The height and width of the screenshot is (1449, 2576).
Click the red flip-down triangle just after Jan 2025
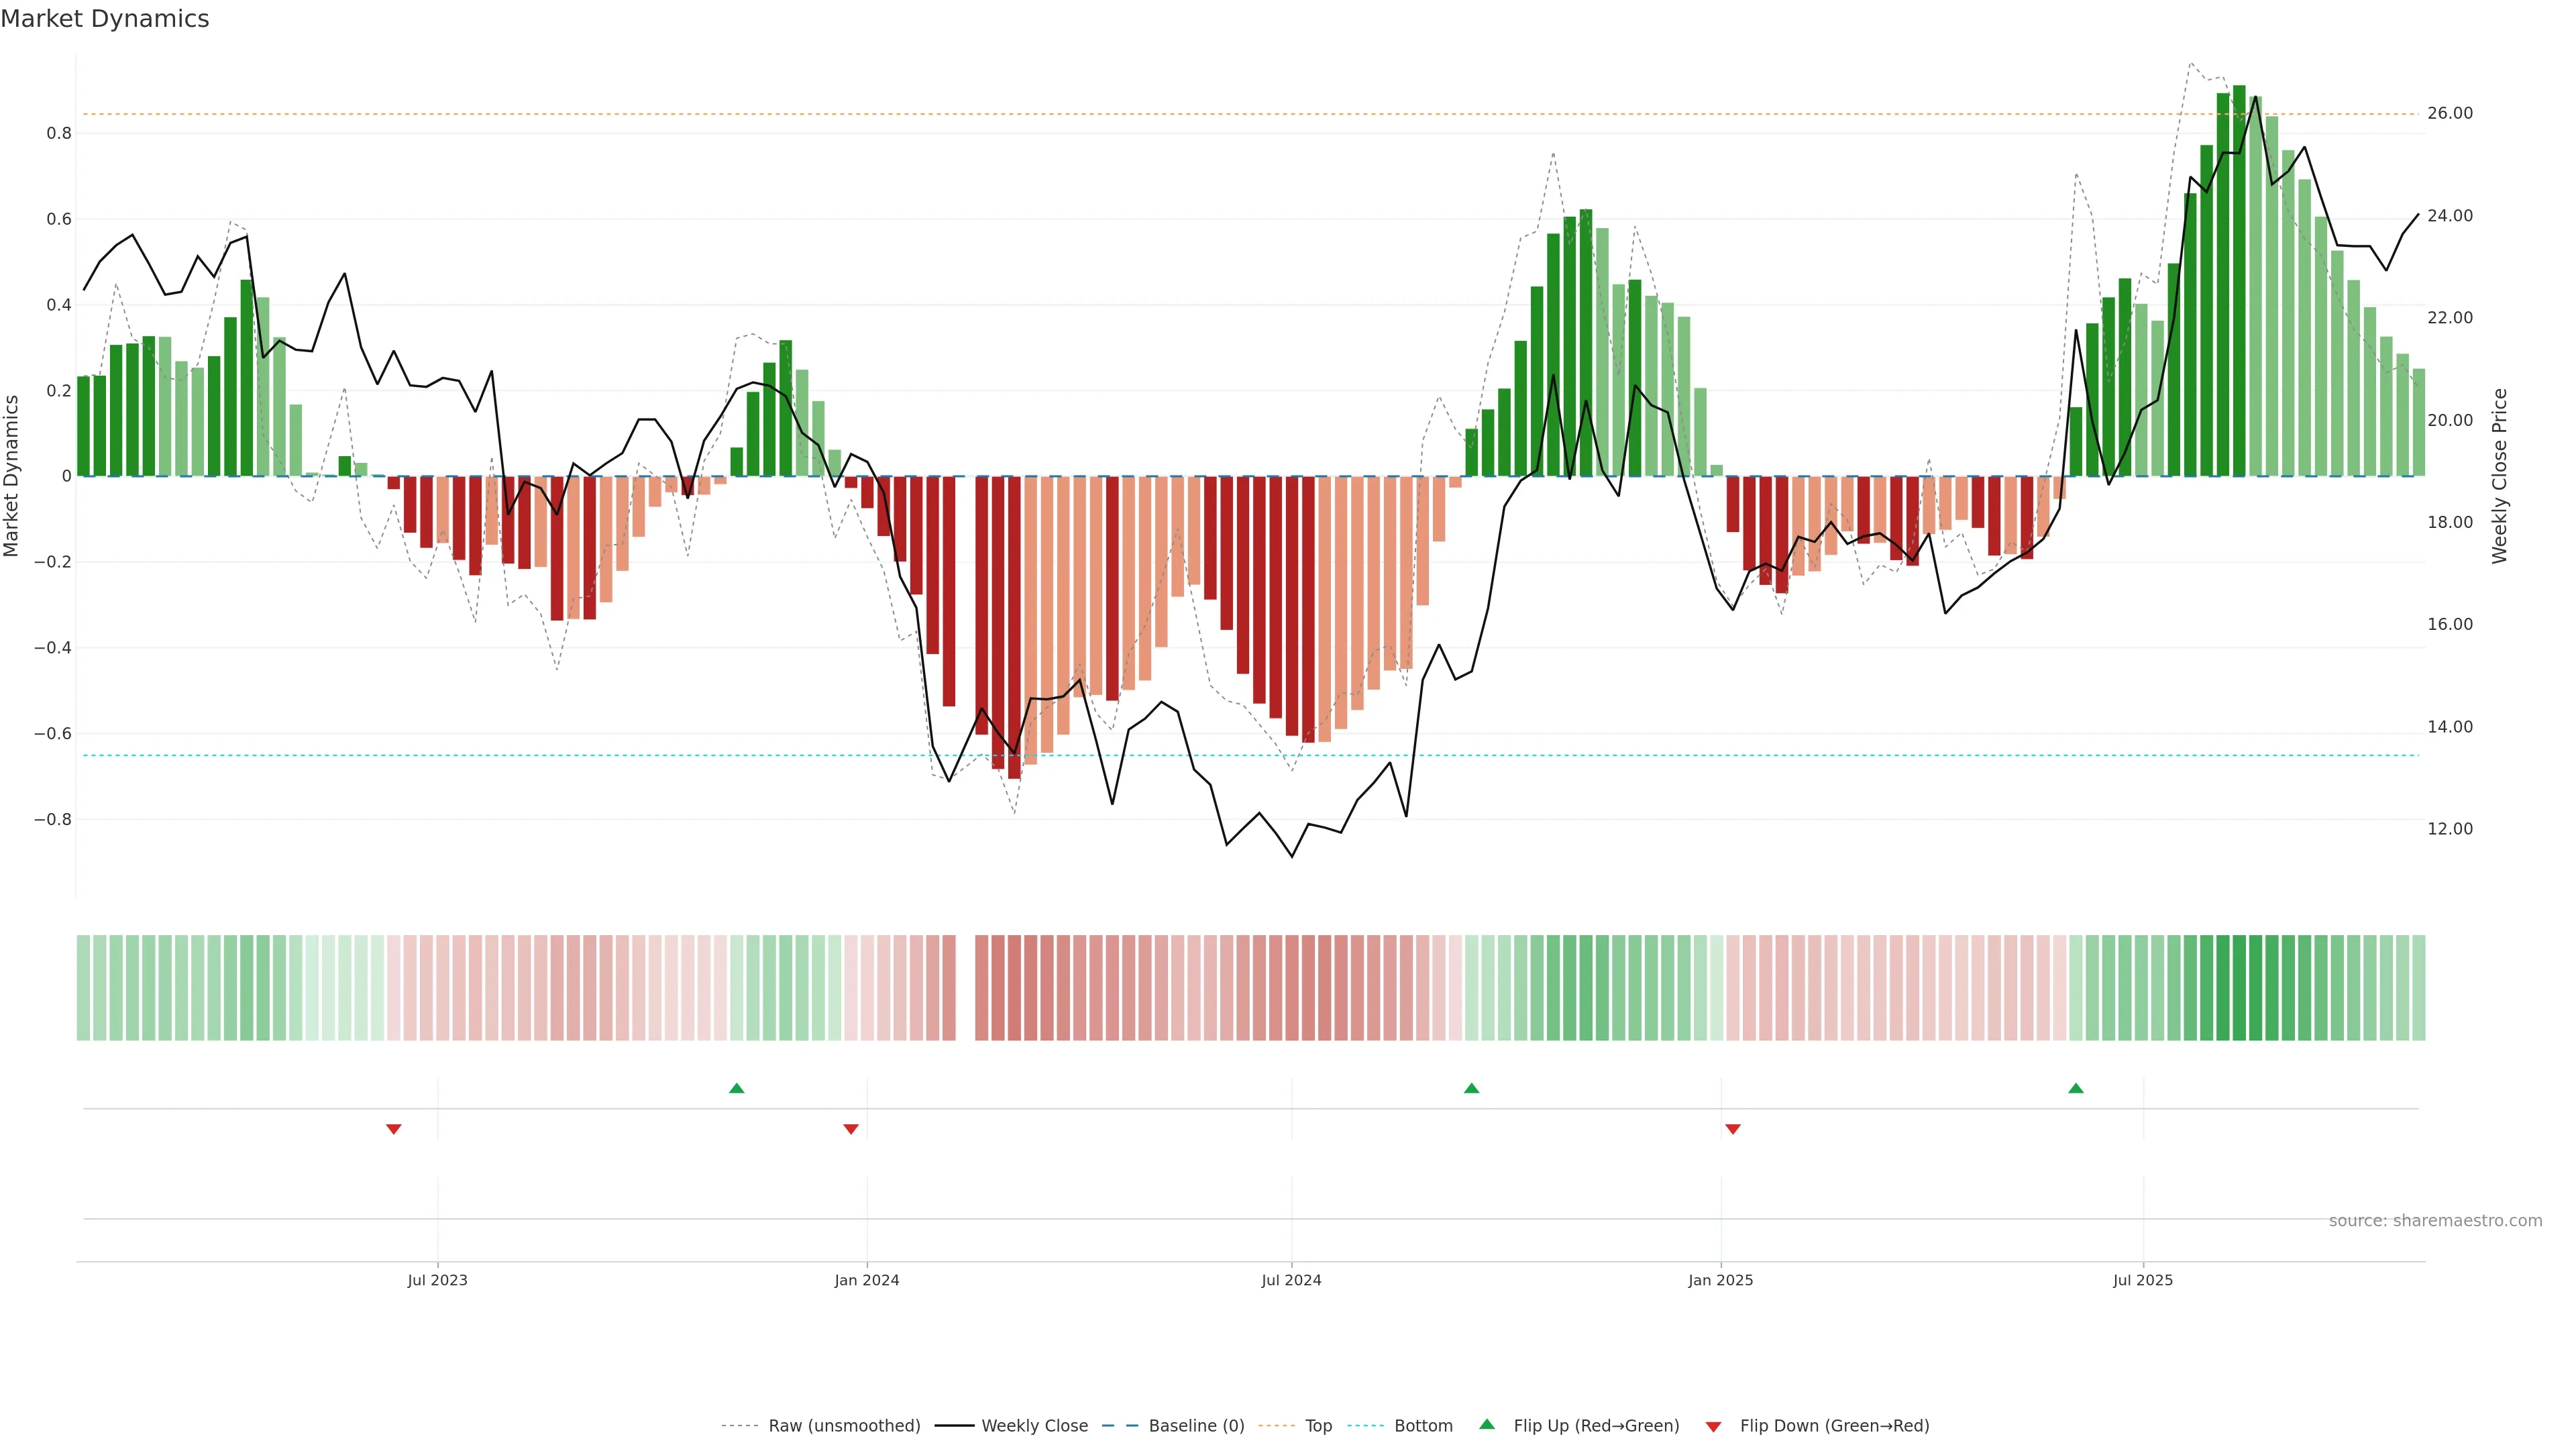click(x=1733, y=1129)
